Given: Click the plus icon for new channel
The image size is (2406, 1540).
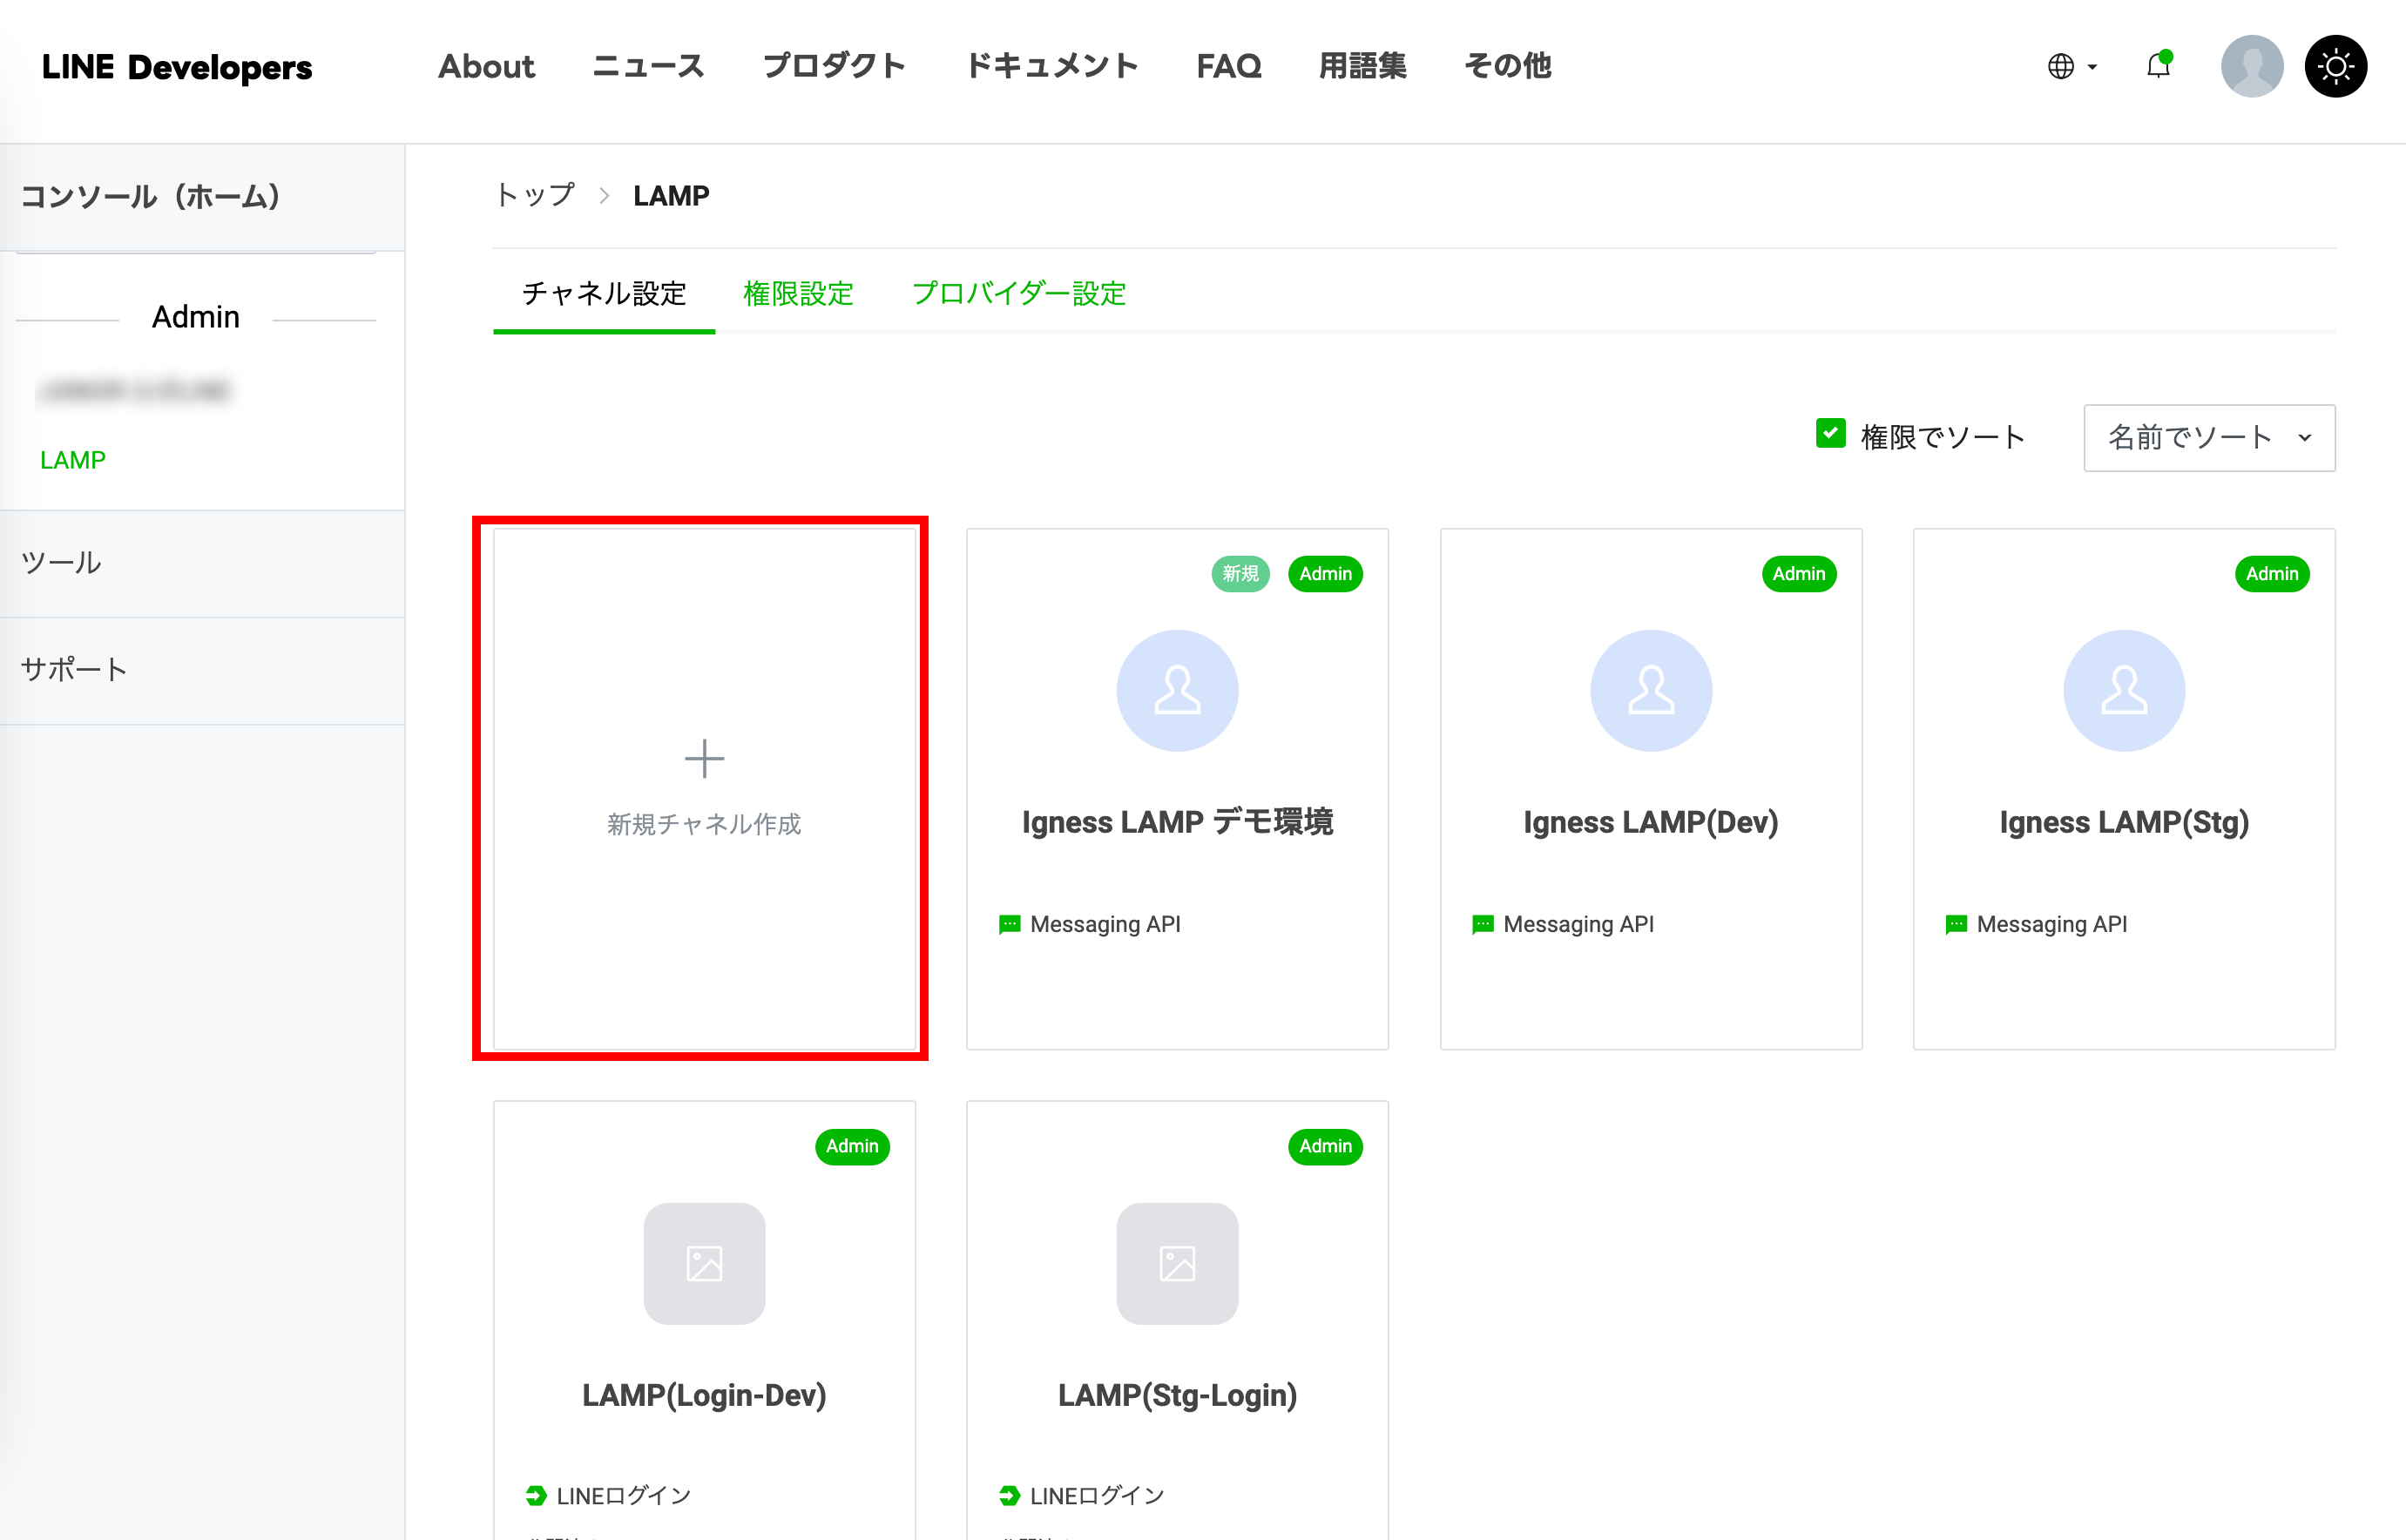Looking at the screenshot, I should click(704, 758).
